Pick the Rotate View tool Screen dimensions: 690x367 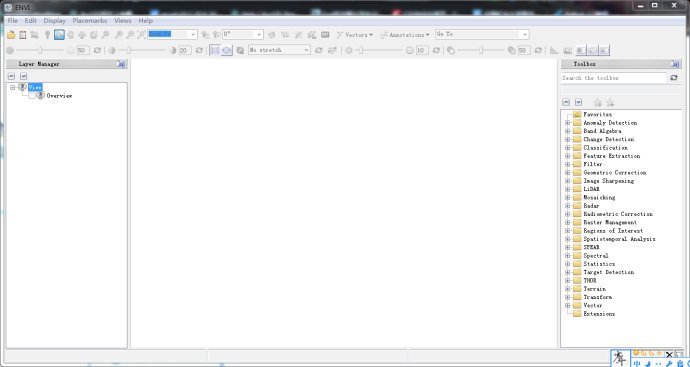pyautogui.click(x=94, y=35)
